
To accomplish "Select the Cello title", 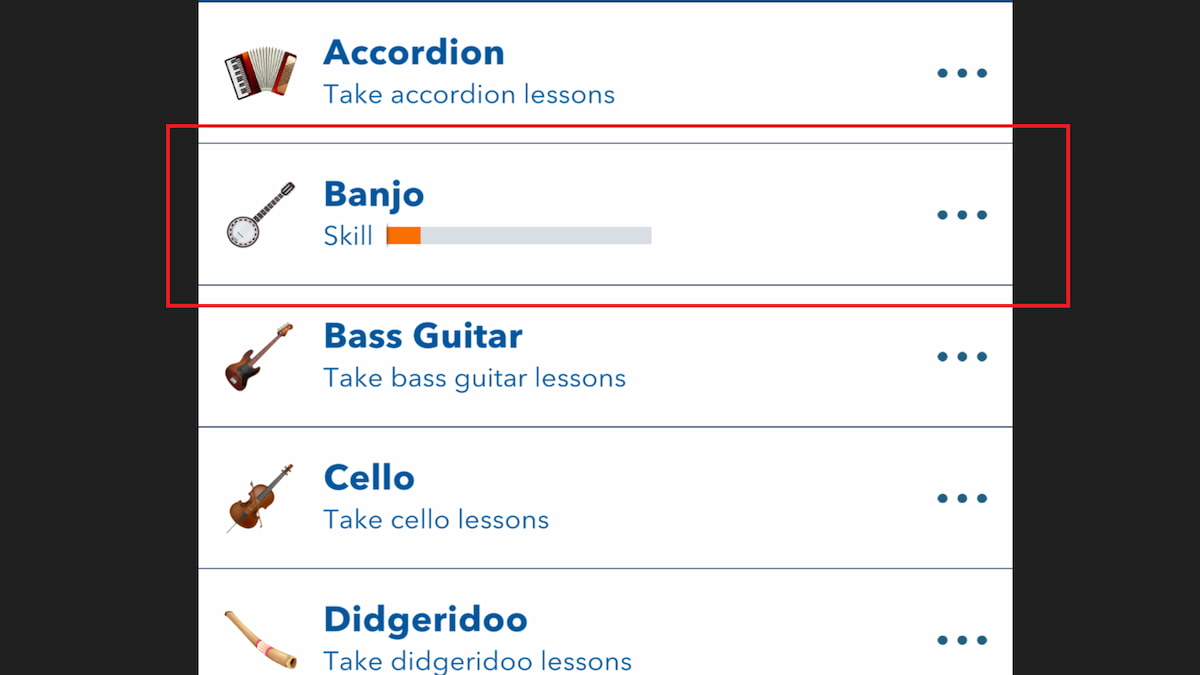I will 369,478.
